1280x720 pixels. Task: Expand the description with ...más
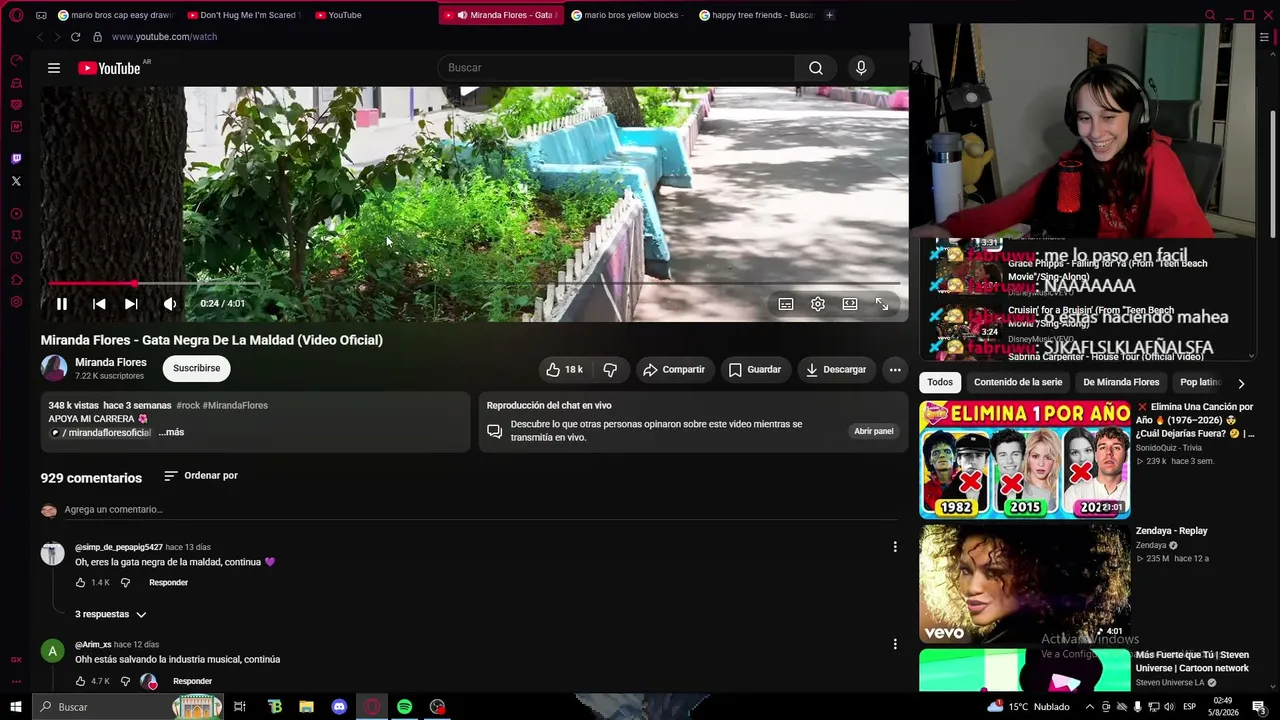pos(171,432)
